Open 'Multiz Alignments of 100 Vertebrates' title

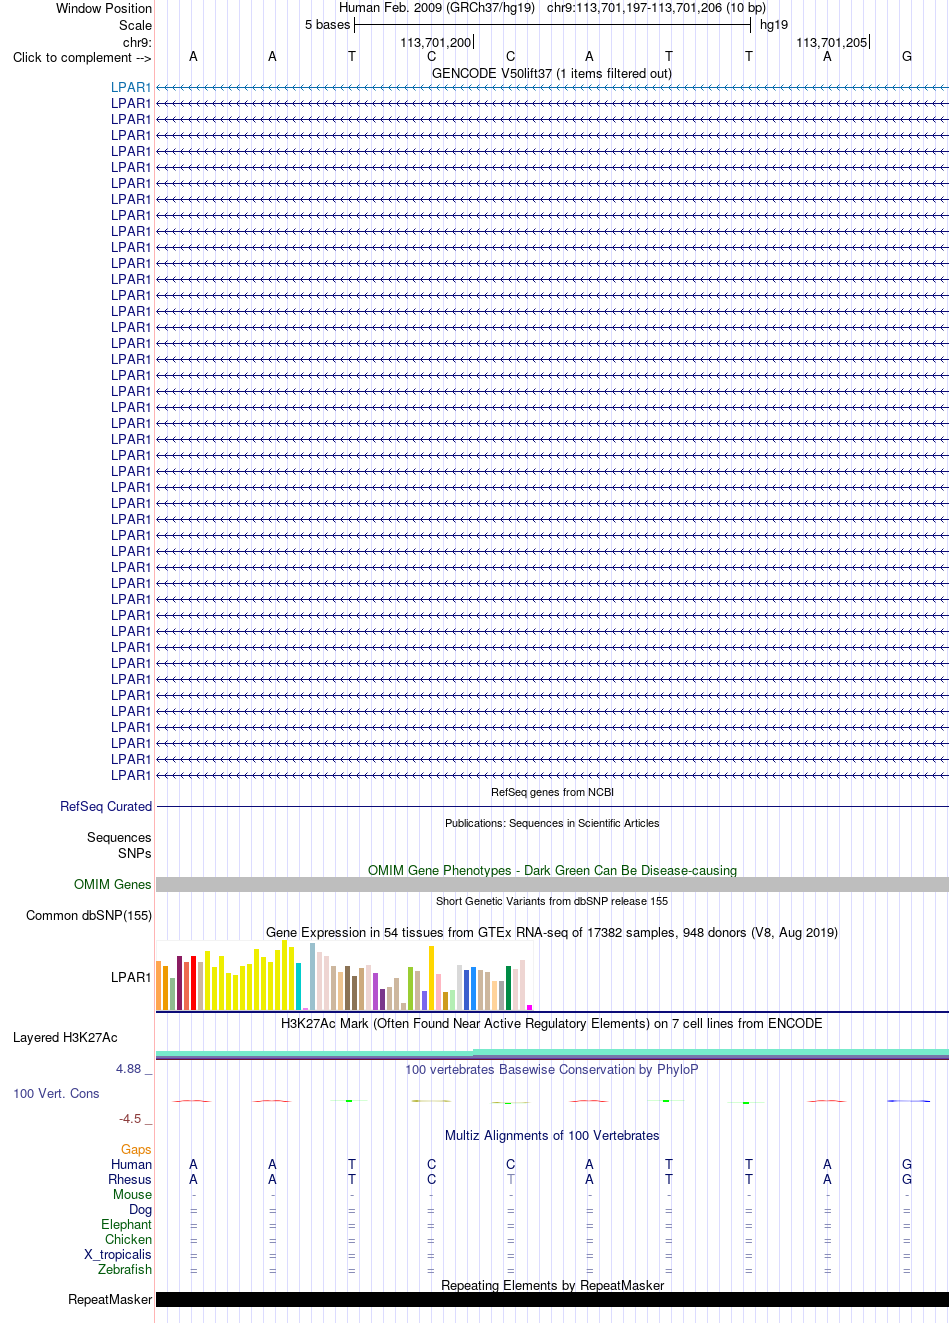coord(552,1135)
